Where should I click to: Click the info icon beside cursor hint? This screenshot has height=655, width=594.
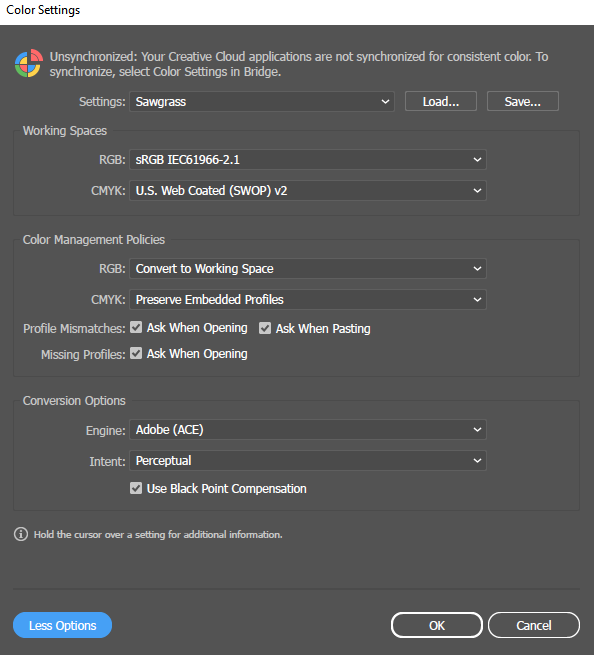(x=21, y=534)
